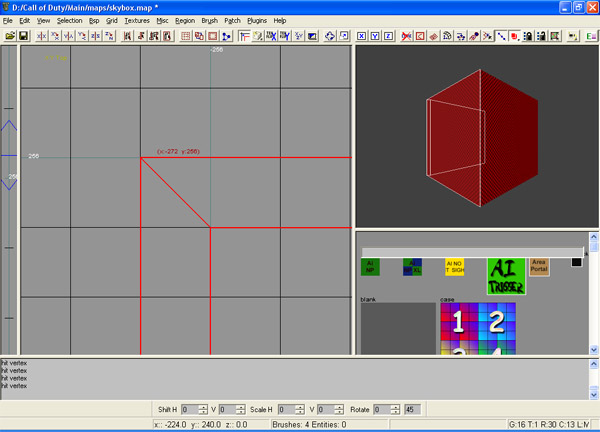Click the Open map folder icon

click(10, 36)
